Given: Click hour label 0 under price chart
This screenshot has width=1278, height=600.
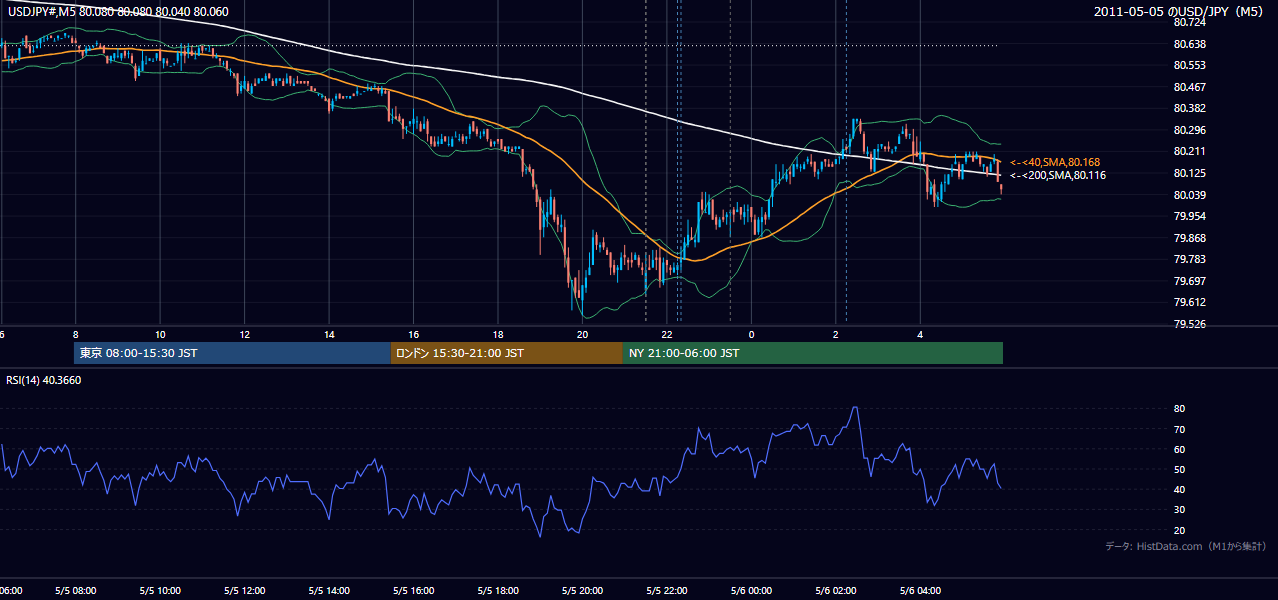Looking at the screenshot, I should [751, 334].
